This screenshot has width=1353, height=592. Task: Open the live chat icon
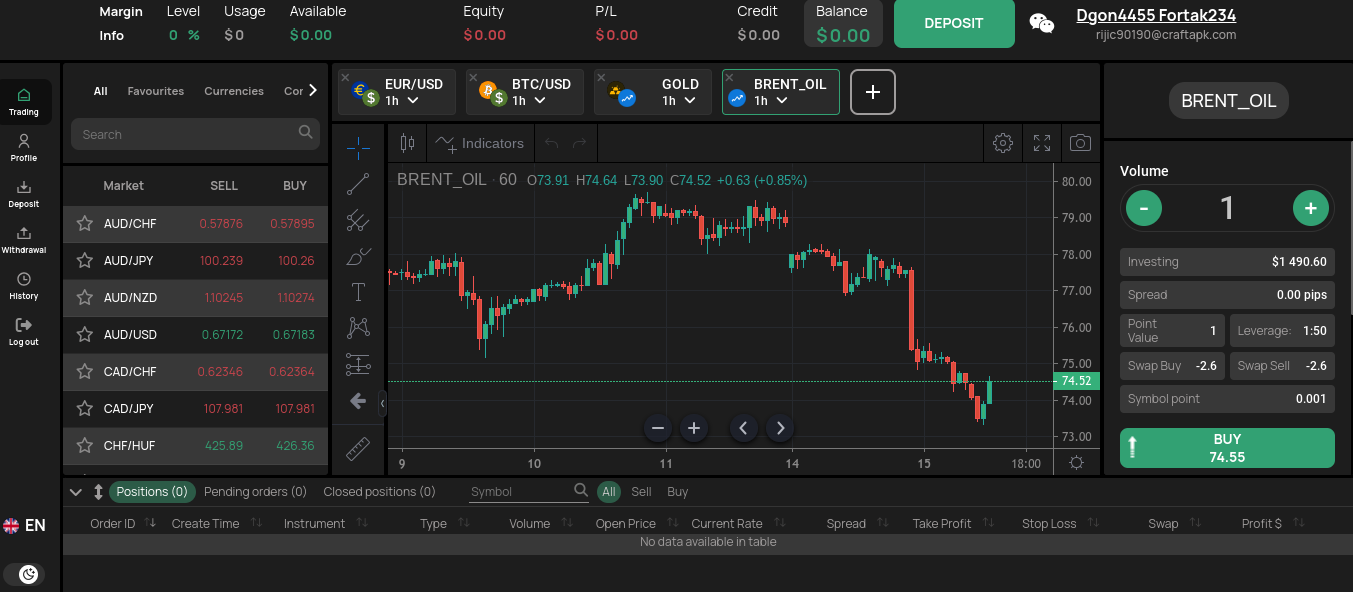[x=1042, y=24]
